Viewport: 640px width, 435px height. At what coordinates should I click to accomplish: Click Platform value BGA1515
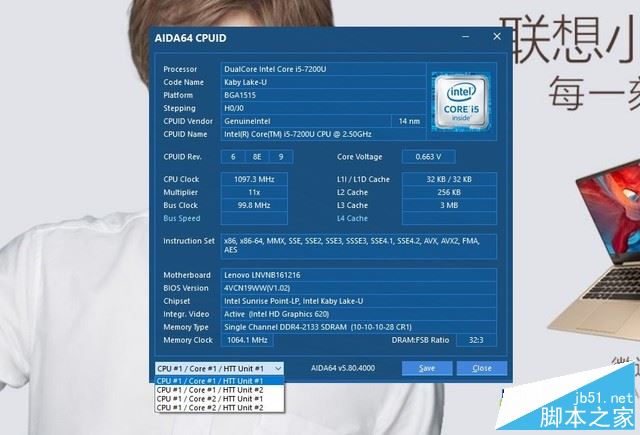pos(323,95)
